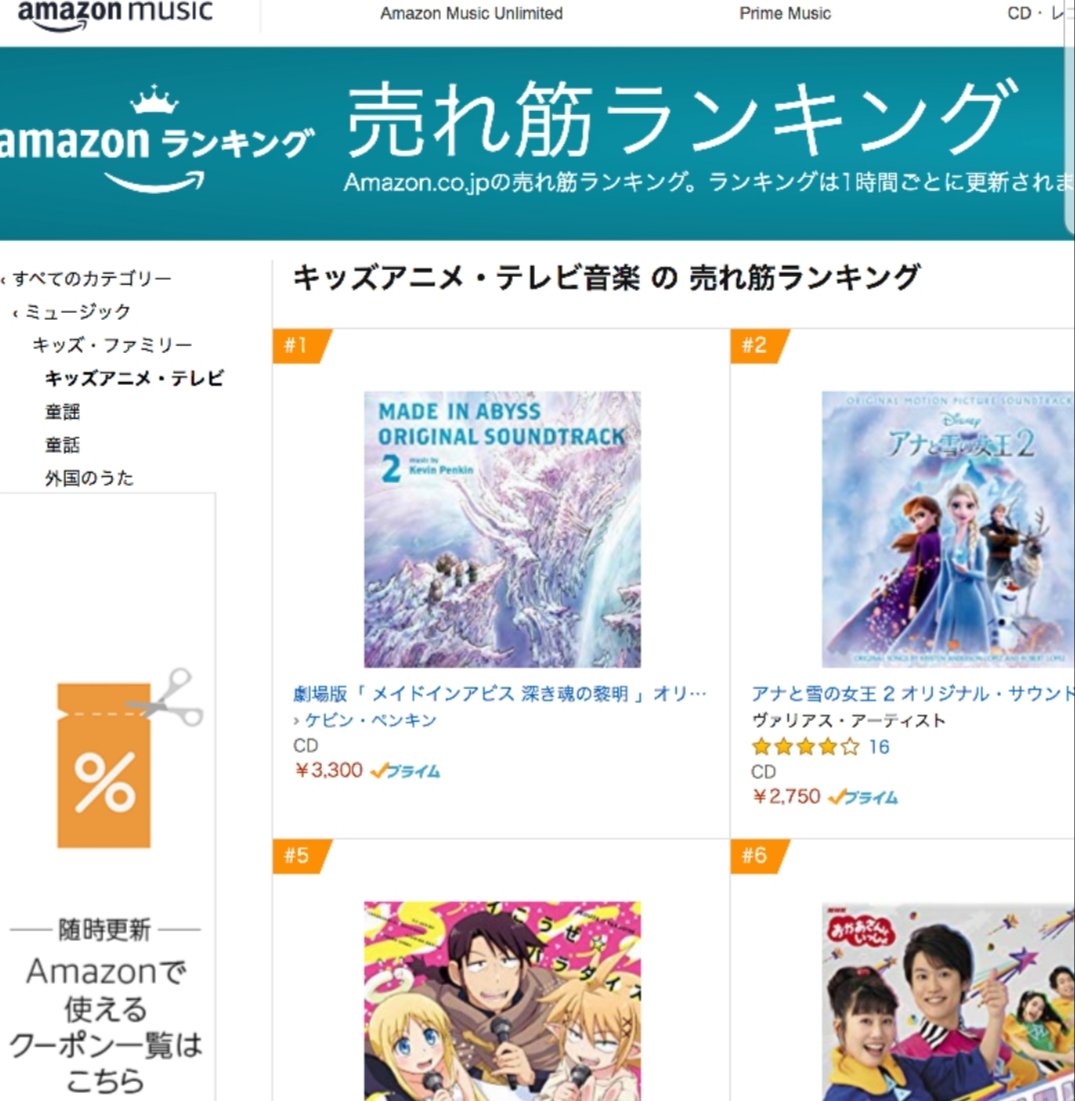Screen dimensions: 1075x1101
Task: Click the amazon music logo
Action: pyautogui.click(x=114, y=14)
